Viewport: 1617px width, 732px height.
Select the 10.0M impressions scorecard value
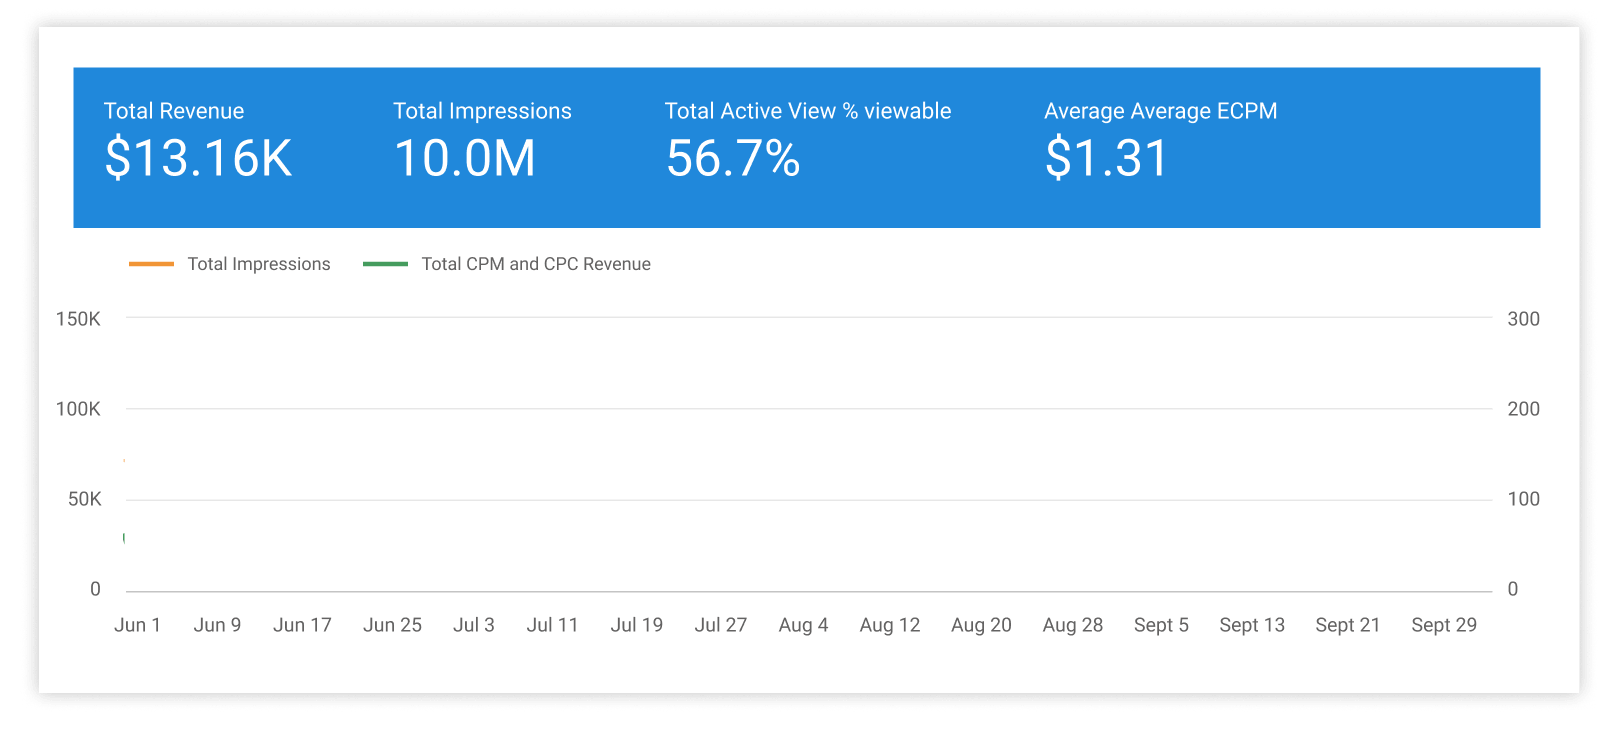pos(464,158)
